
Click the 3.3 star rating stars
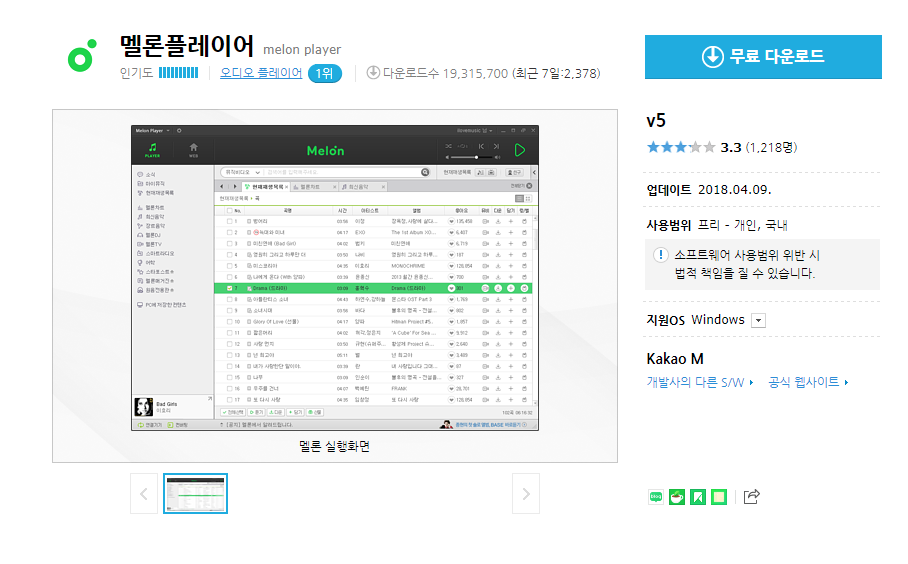click(681, 147)
